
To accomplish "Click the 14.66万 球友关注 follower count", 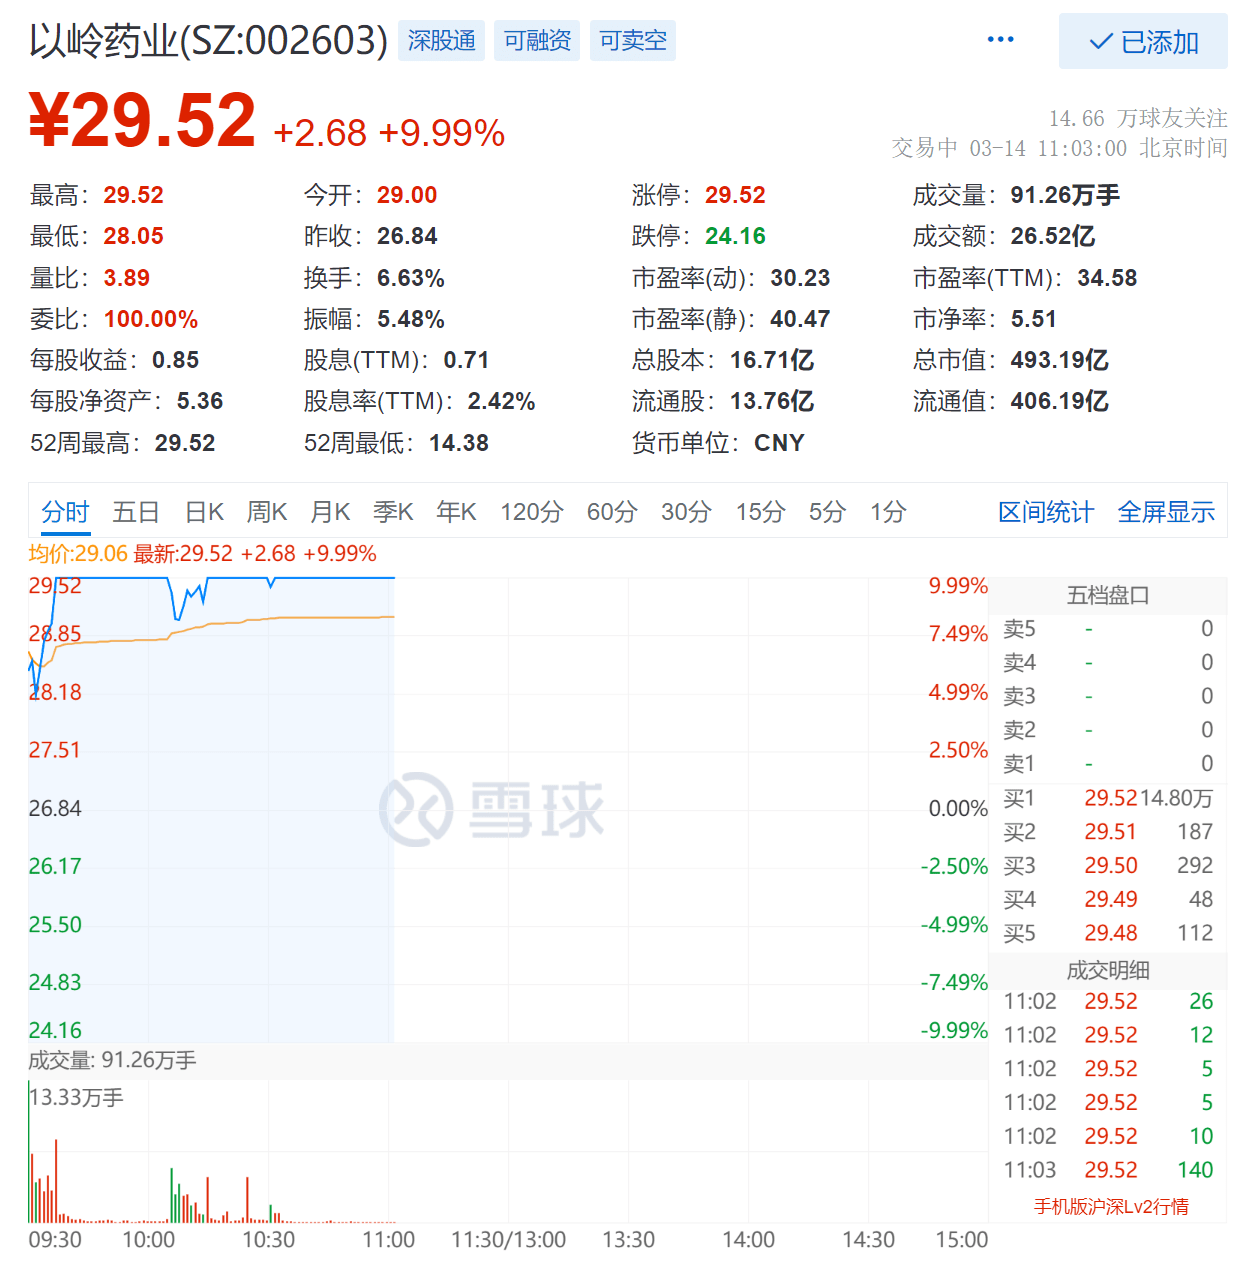I will (1139, 116).
